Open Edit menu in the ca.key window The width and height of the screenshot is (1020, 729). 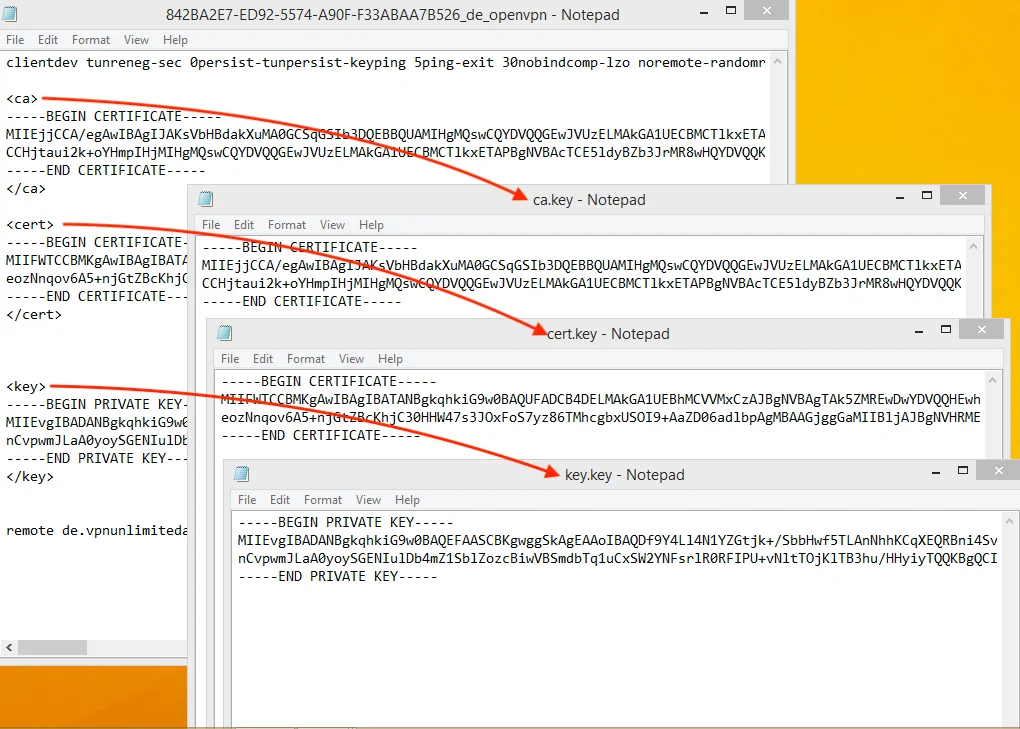point(244,225)
